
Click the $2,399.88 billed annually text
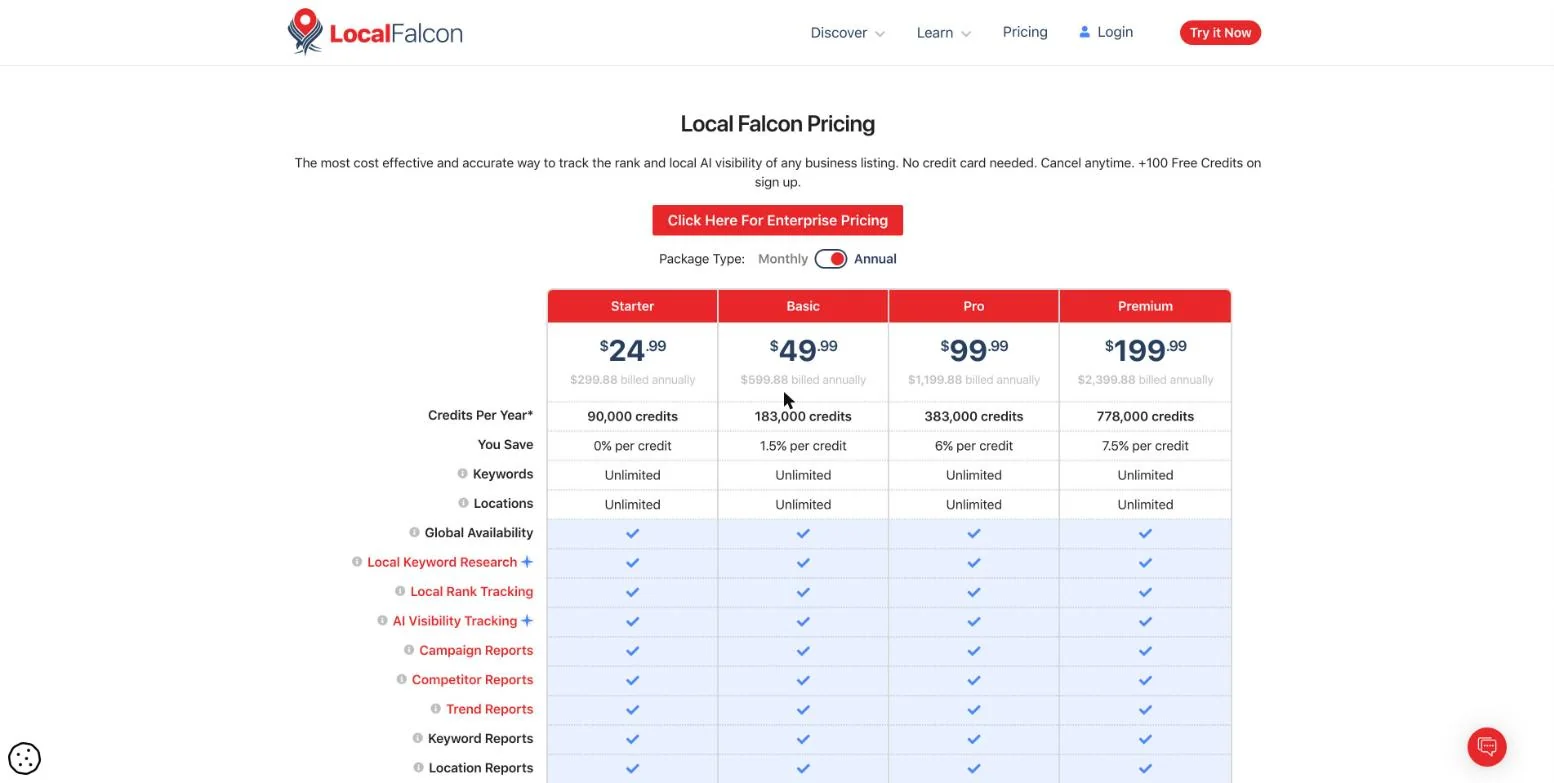click(1145, 380)
